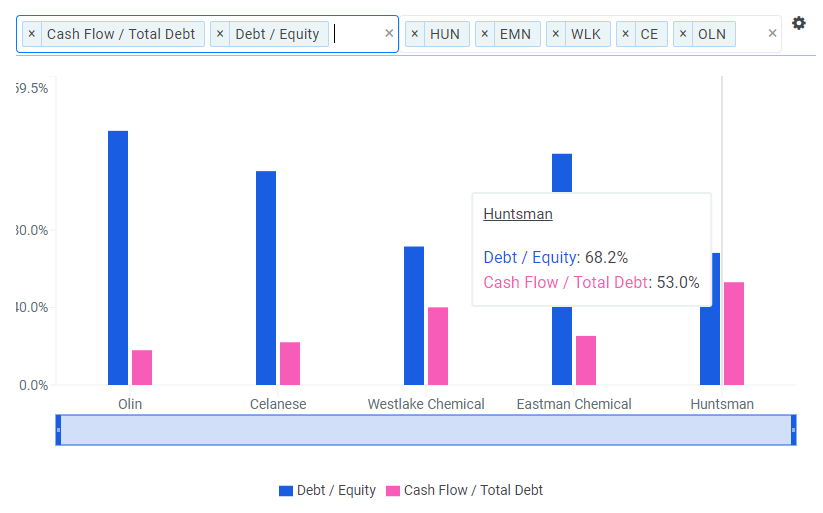Screen dimensions: 823x513
Task: Click Celanese pink Cash Flow bar
Action: pos(290,363)
